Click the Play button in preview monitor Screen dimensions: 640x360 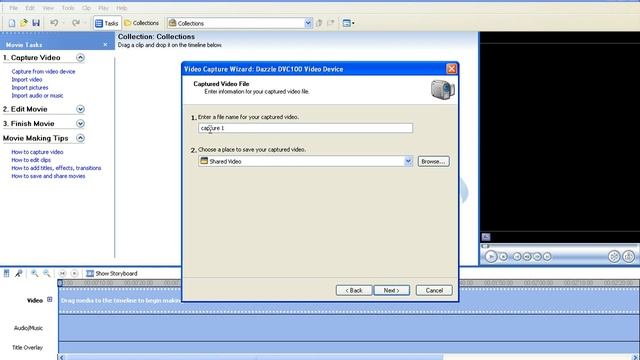(x=491, y=256)
